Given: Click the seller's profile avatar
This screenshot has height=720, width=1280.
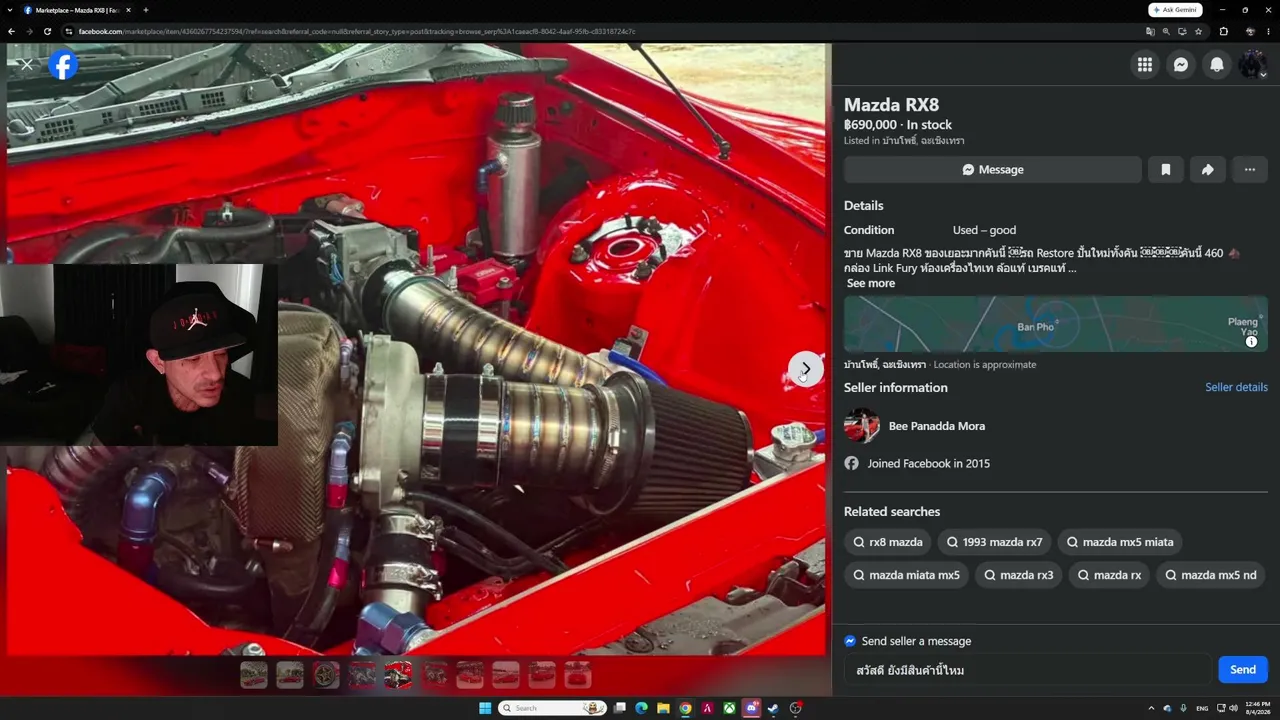Looking at the screenshot, I should (861, 426).
